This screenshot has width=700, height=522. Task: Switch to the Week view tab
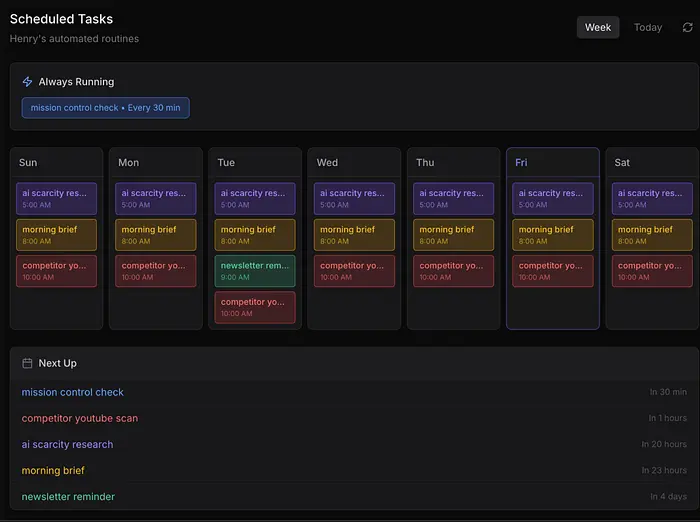point(598,28)
